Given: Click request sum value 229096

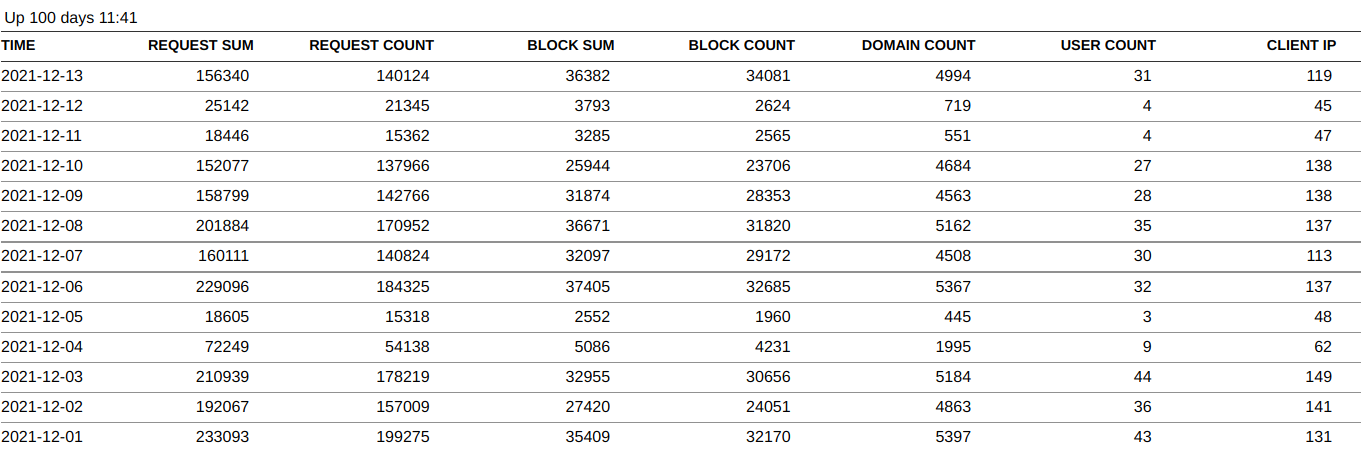Looking at the screenshot, I should (223, 287).
